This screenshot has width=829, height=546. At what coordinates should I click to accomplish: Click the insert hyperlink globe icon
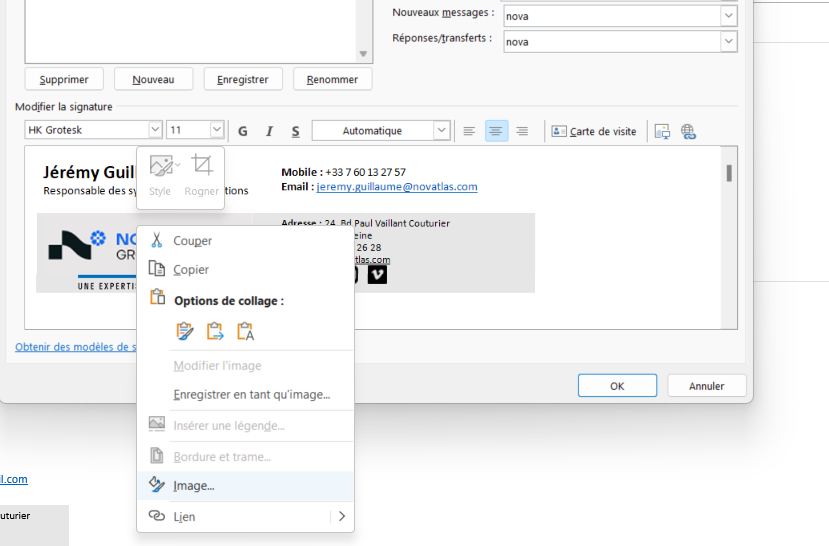[688, 131]
